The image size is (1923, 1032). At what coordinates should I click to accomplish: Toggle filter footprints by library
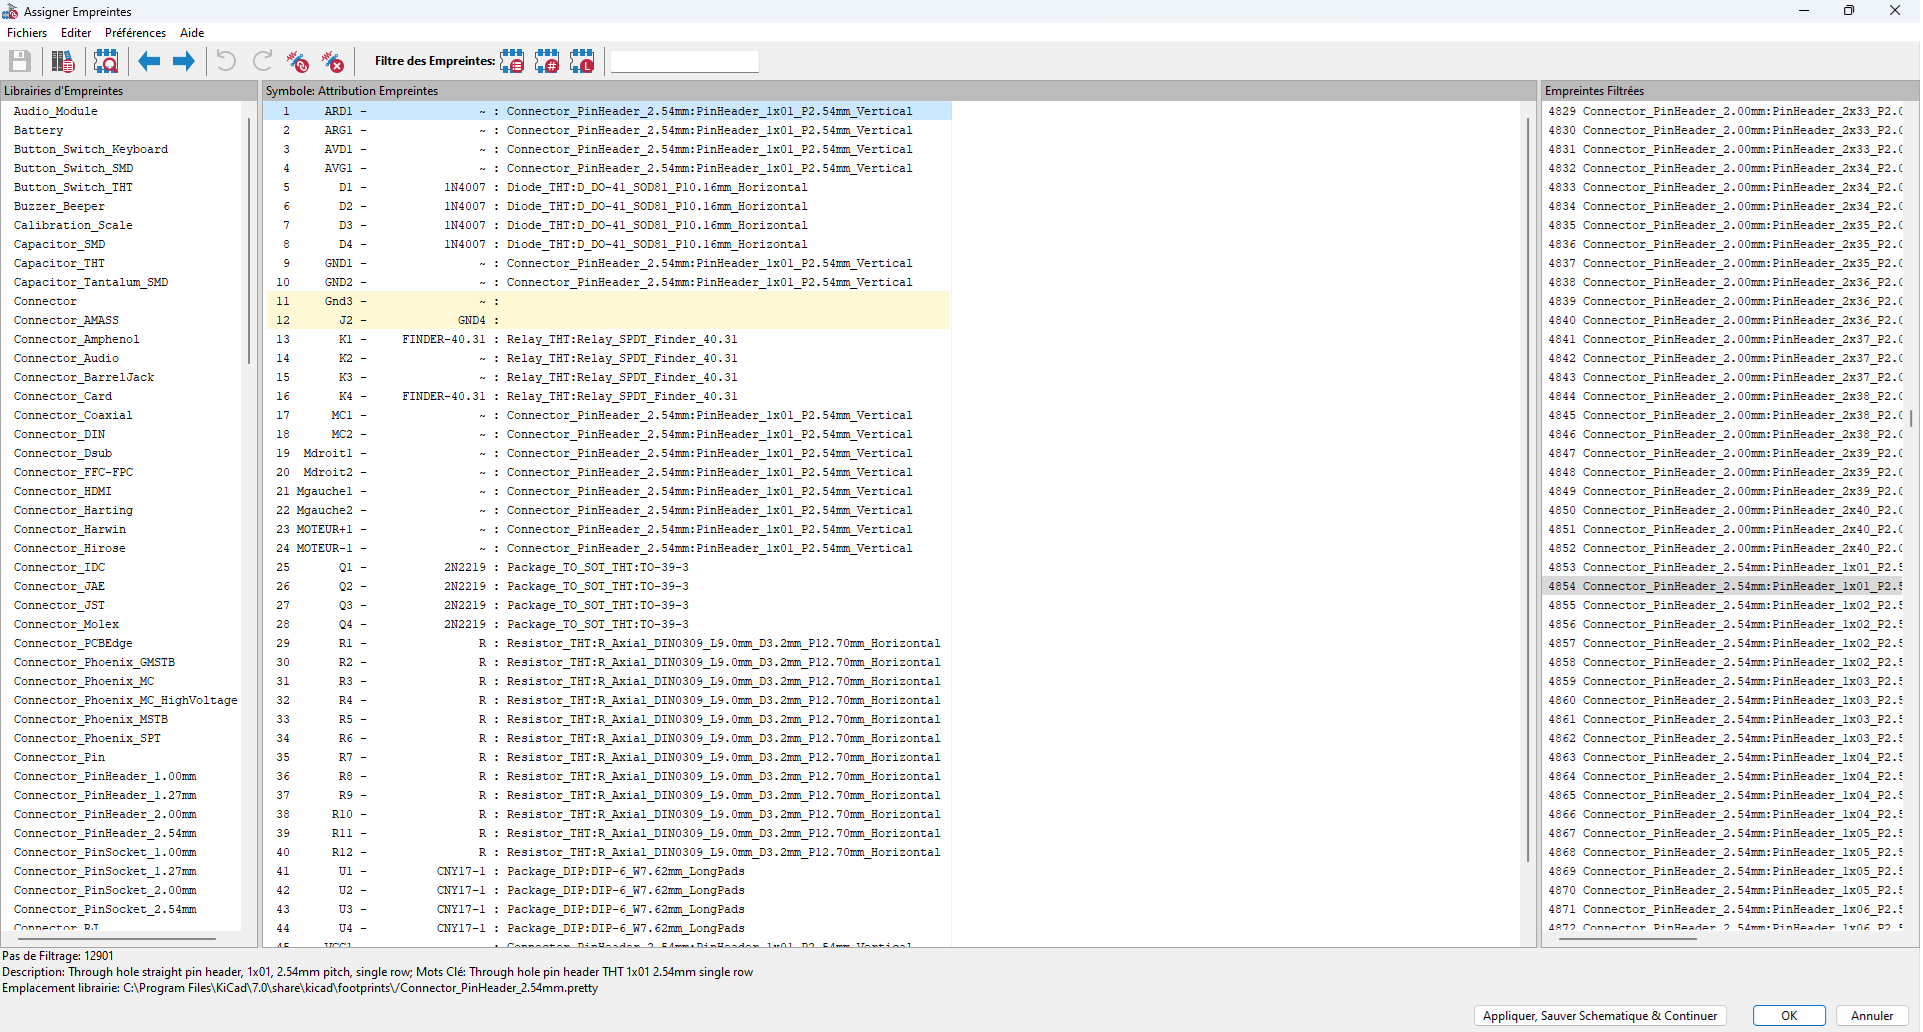pyautogui.click(x=582, y=62)
